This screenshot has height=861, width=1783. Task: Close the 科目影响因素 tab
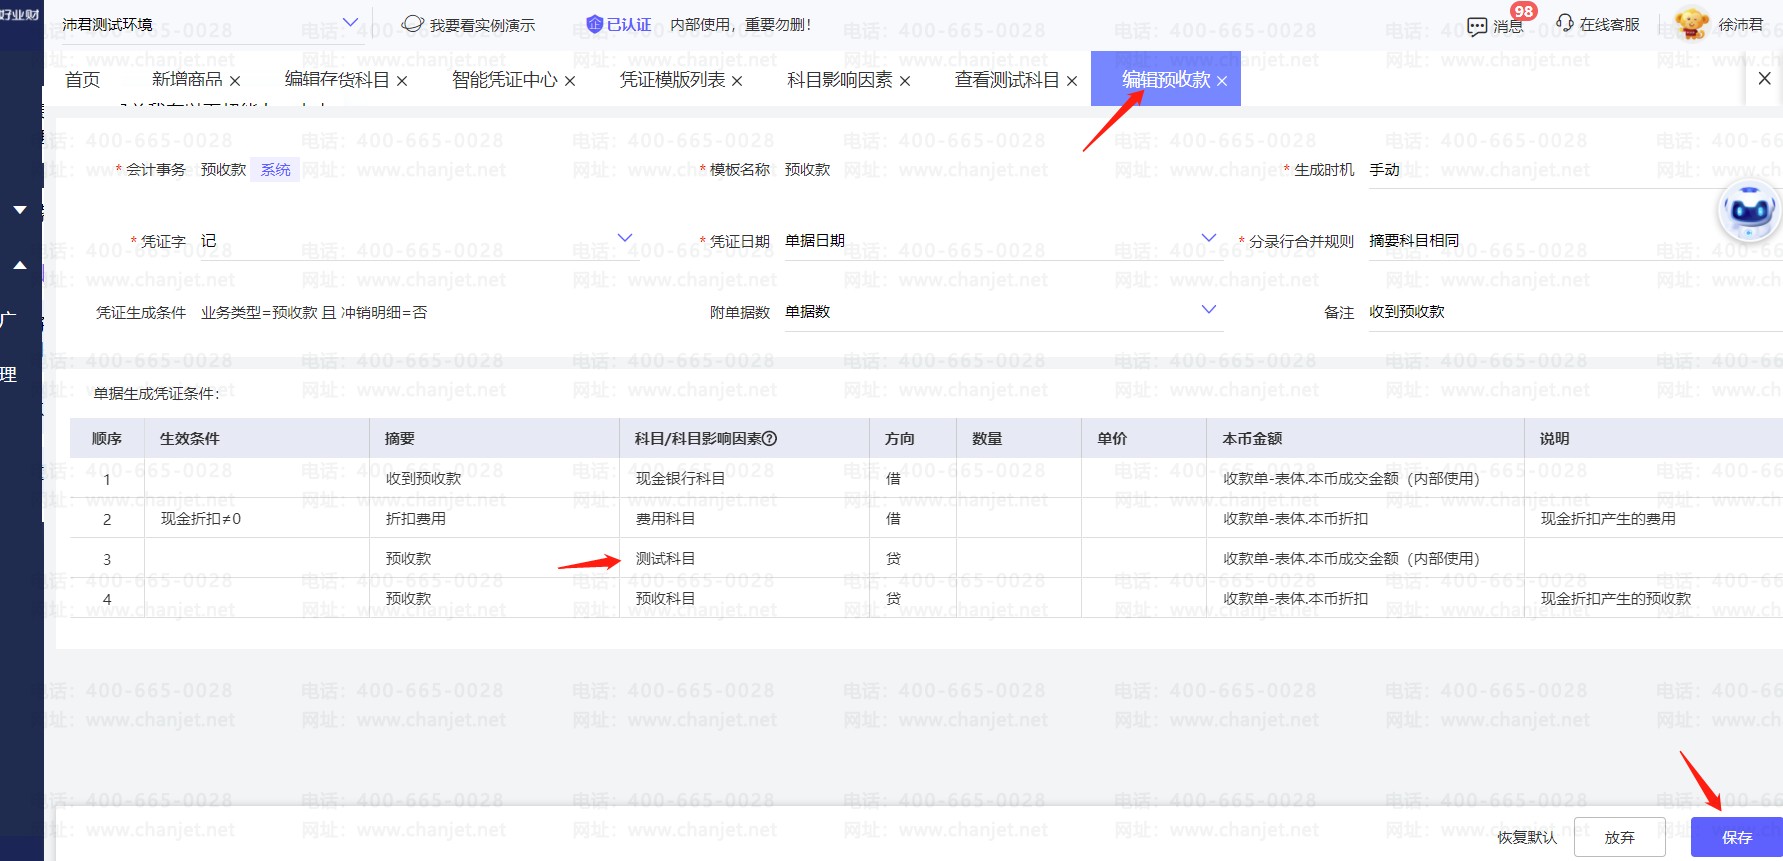(x=905, y=81)
